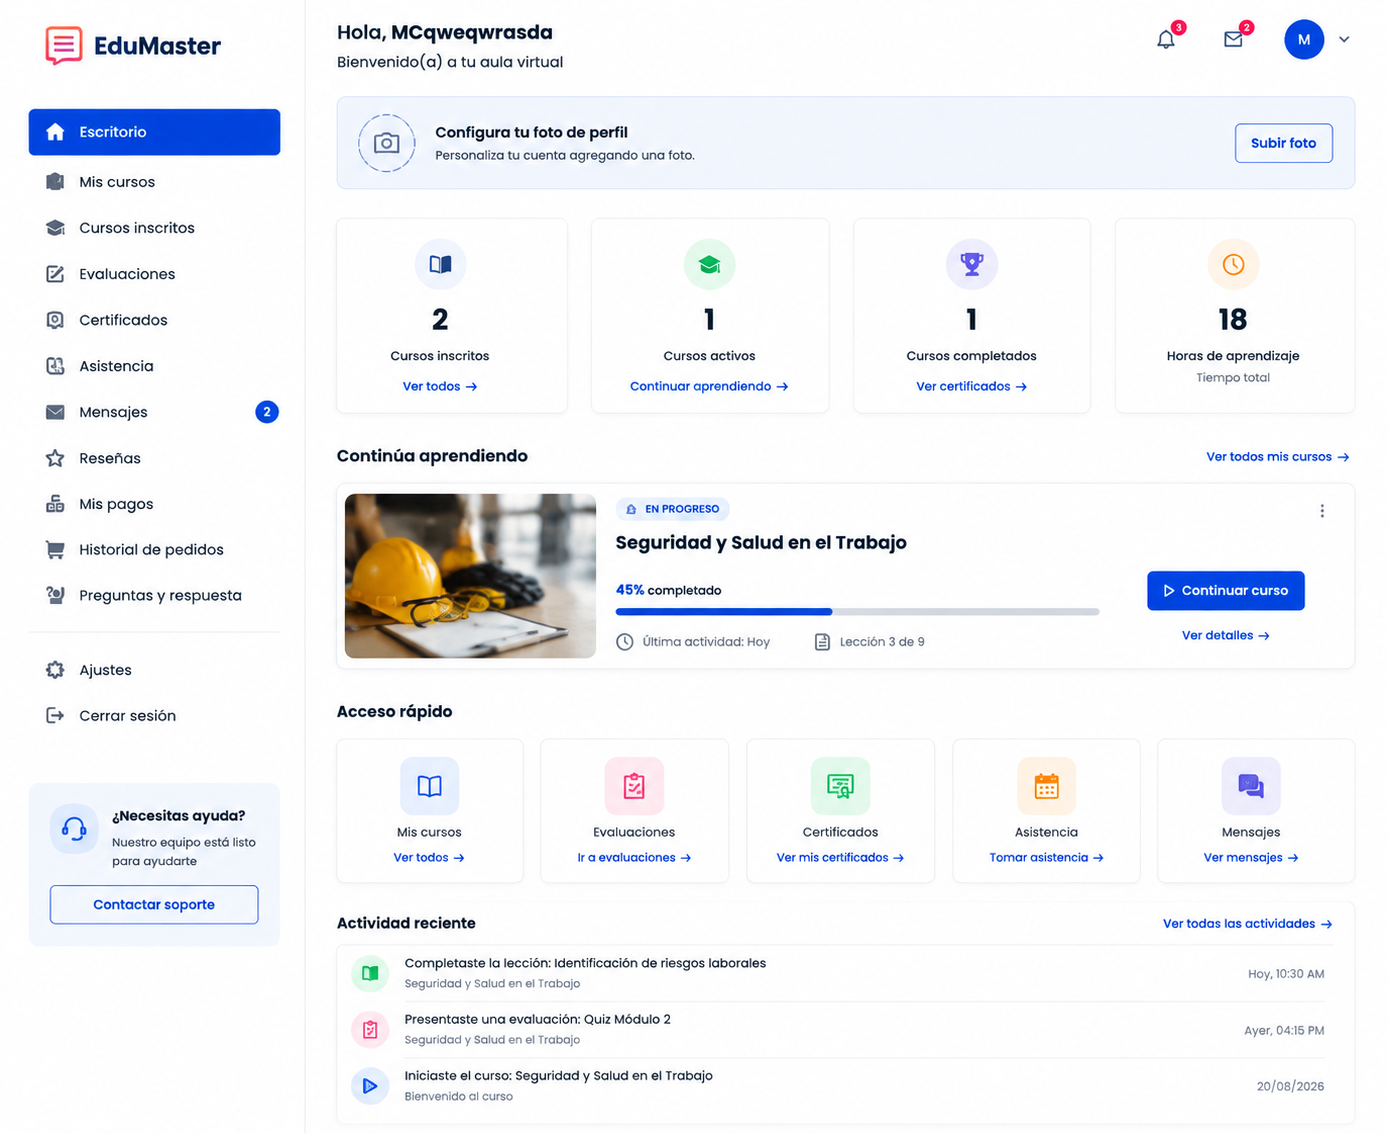Open Mis cursos in the sidebar
Viewport: 1388px width, 1133px height.
tap(154, 182)
